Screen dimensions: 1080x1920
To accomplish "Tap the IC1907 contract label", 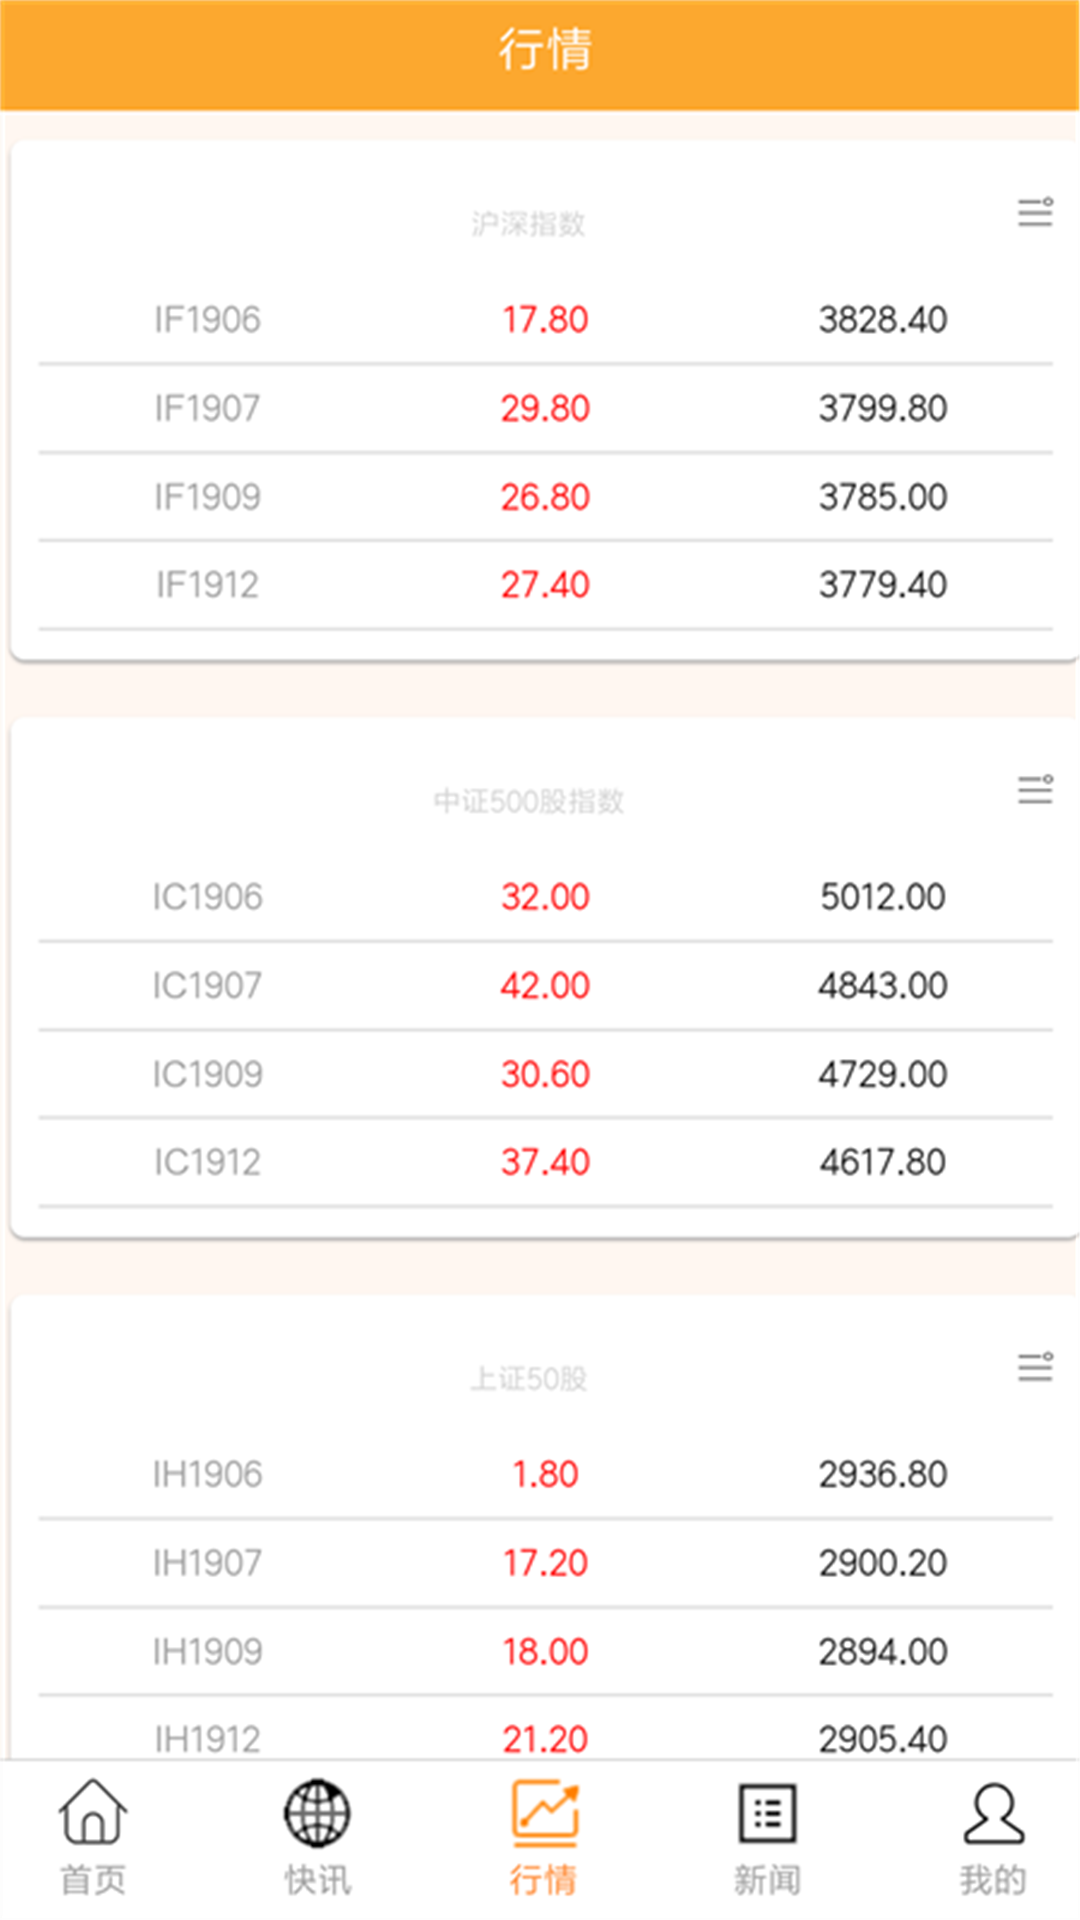I will click(x=207, y=986).
